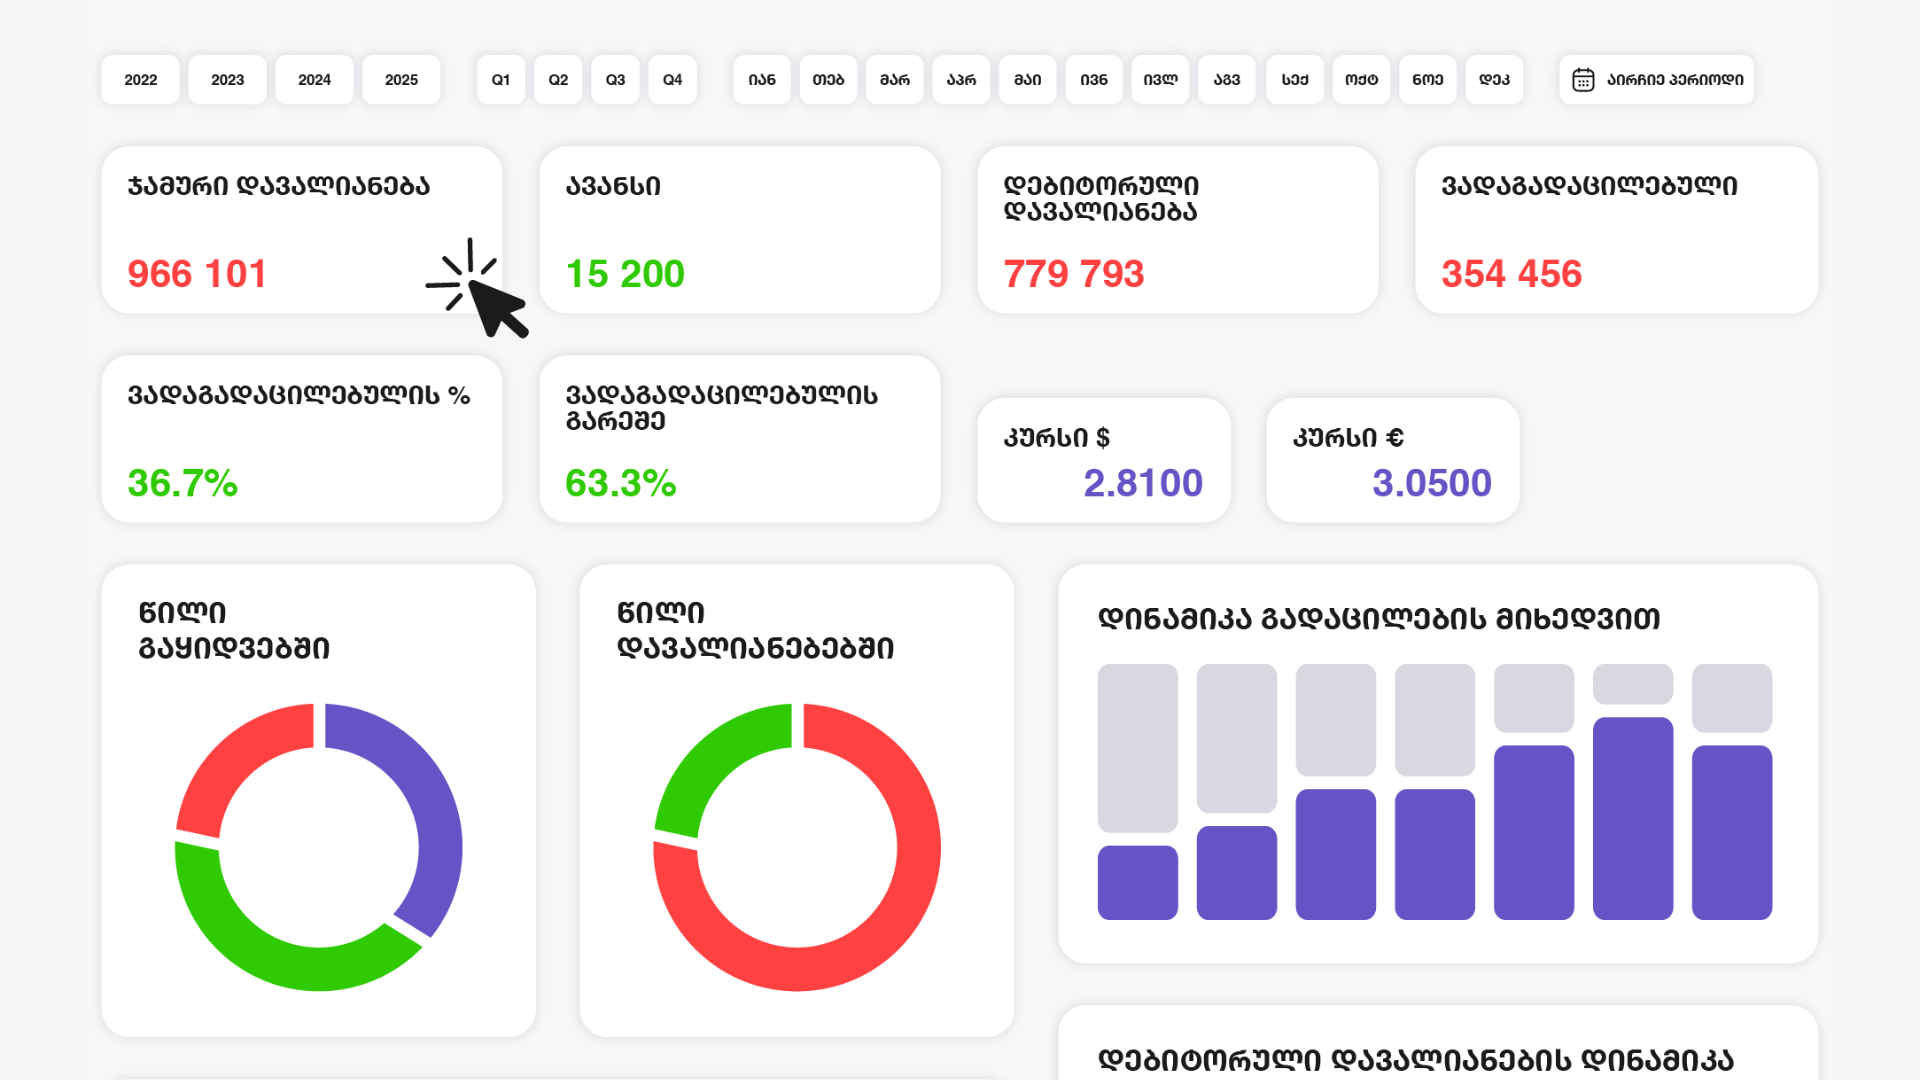Click the ვადაგადაცილებული 354 456 card

tap(1616, 230)
